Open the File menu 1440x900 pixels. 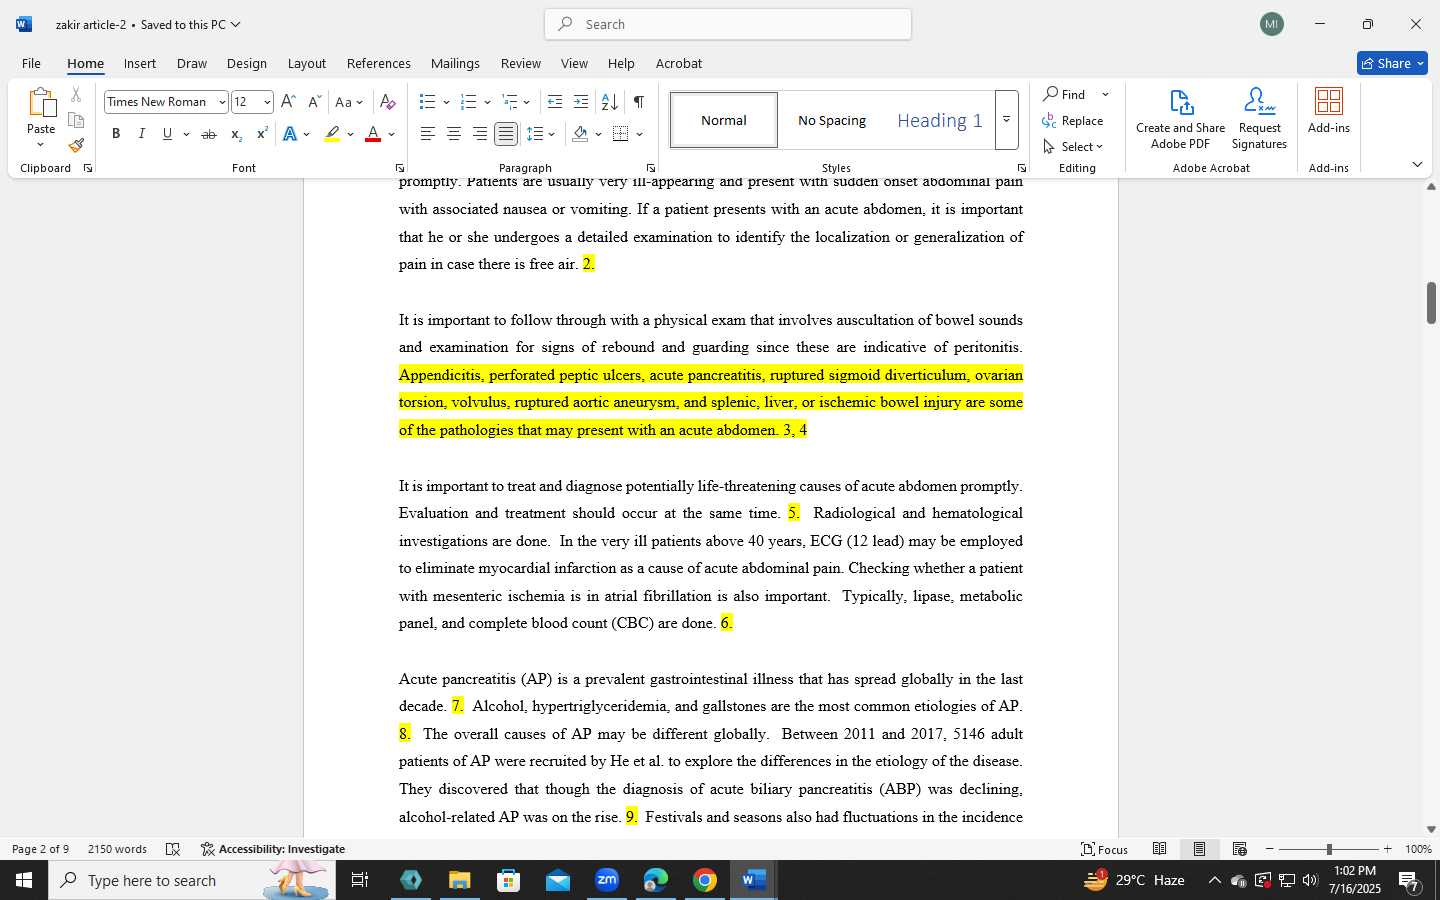click(x=31, y=63)
